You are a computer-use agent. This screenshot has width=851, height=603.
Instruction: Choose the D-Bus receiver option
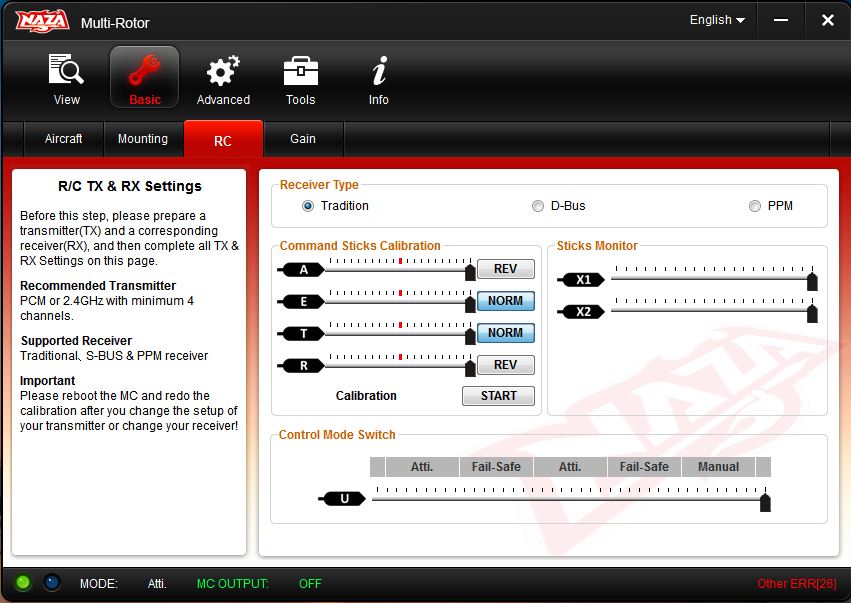[x=538, y=206]
